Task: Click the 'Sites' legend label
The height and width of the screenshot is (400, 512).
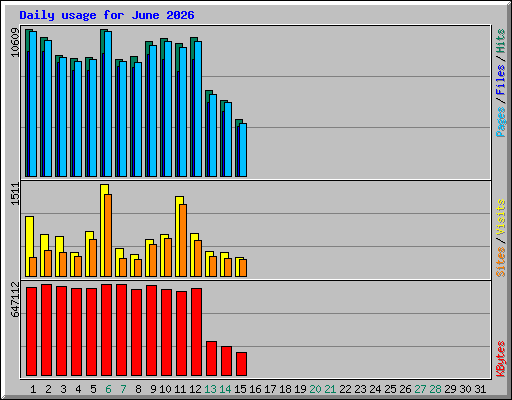Action: pos(501,262)
